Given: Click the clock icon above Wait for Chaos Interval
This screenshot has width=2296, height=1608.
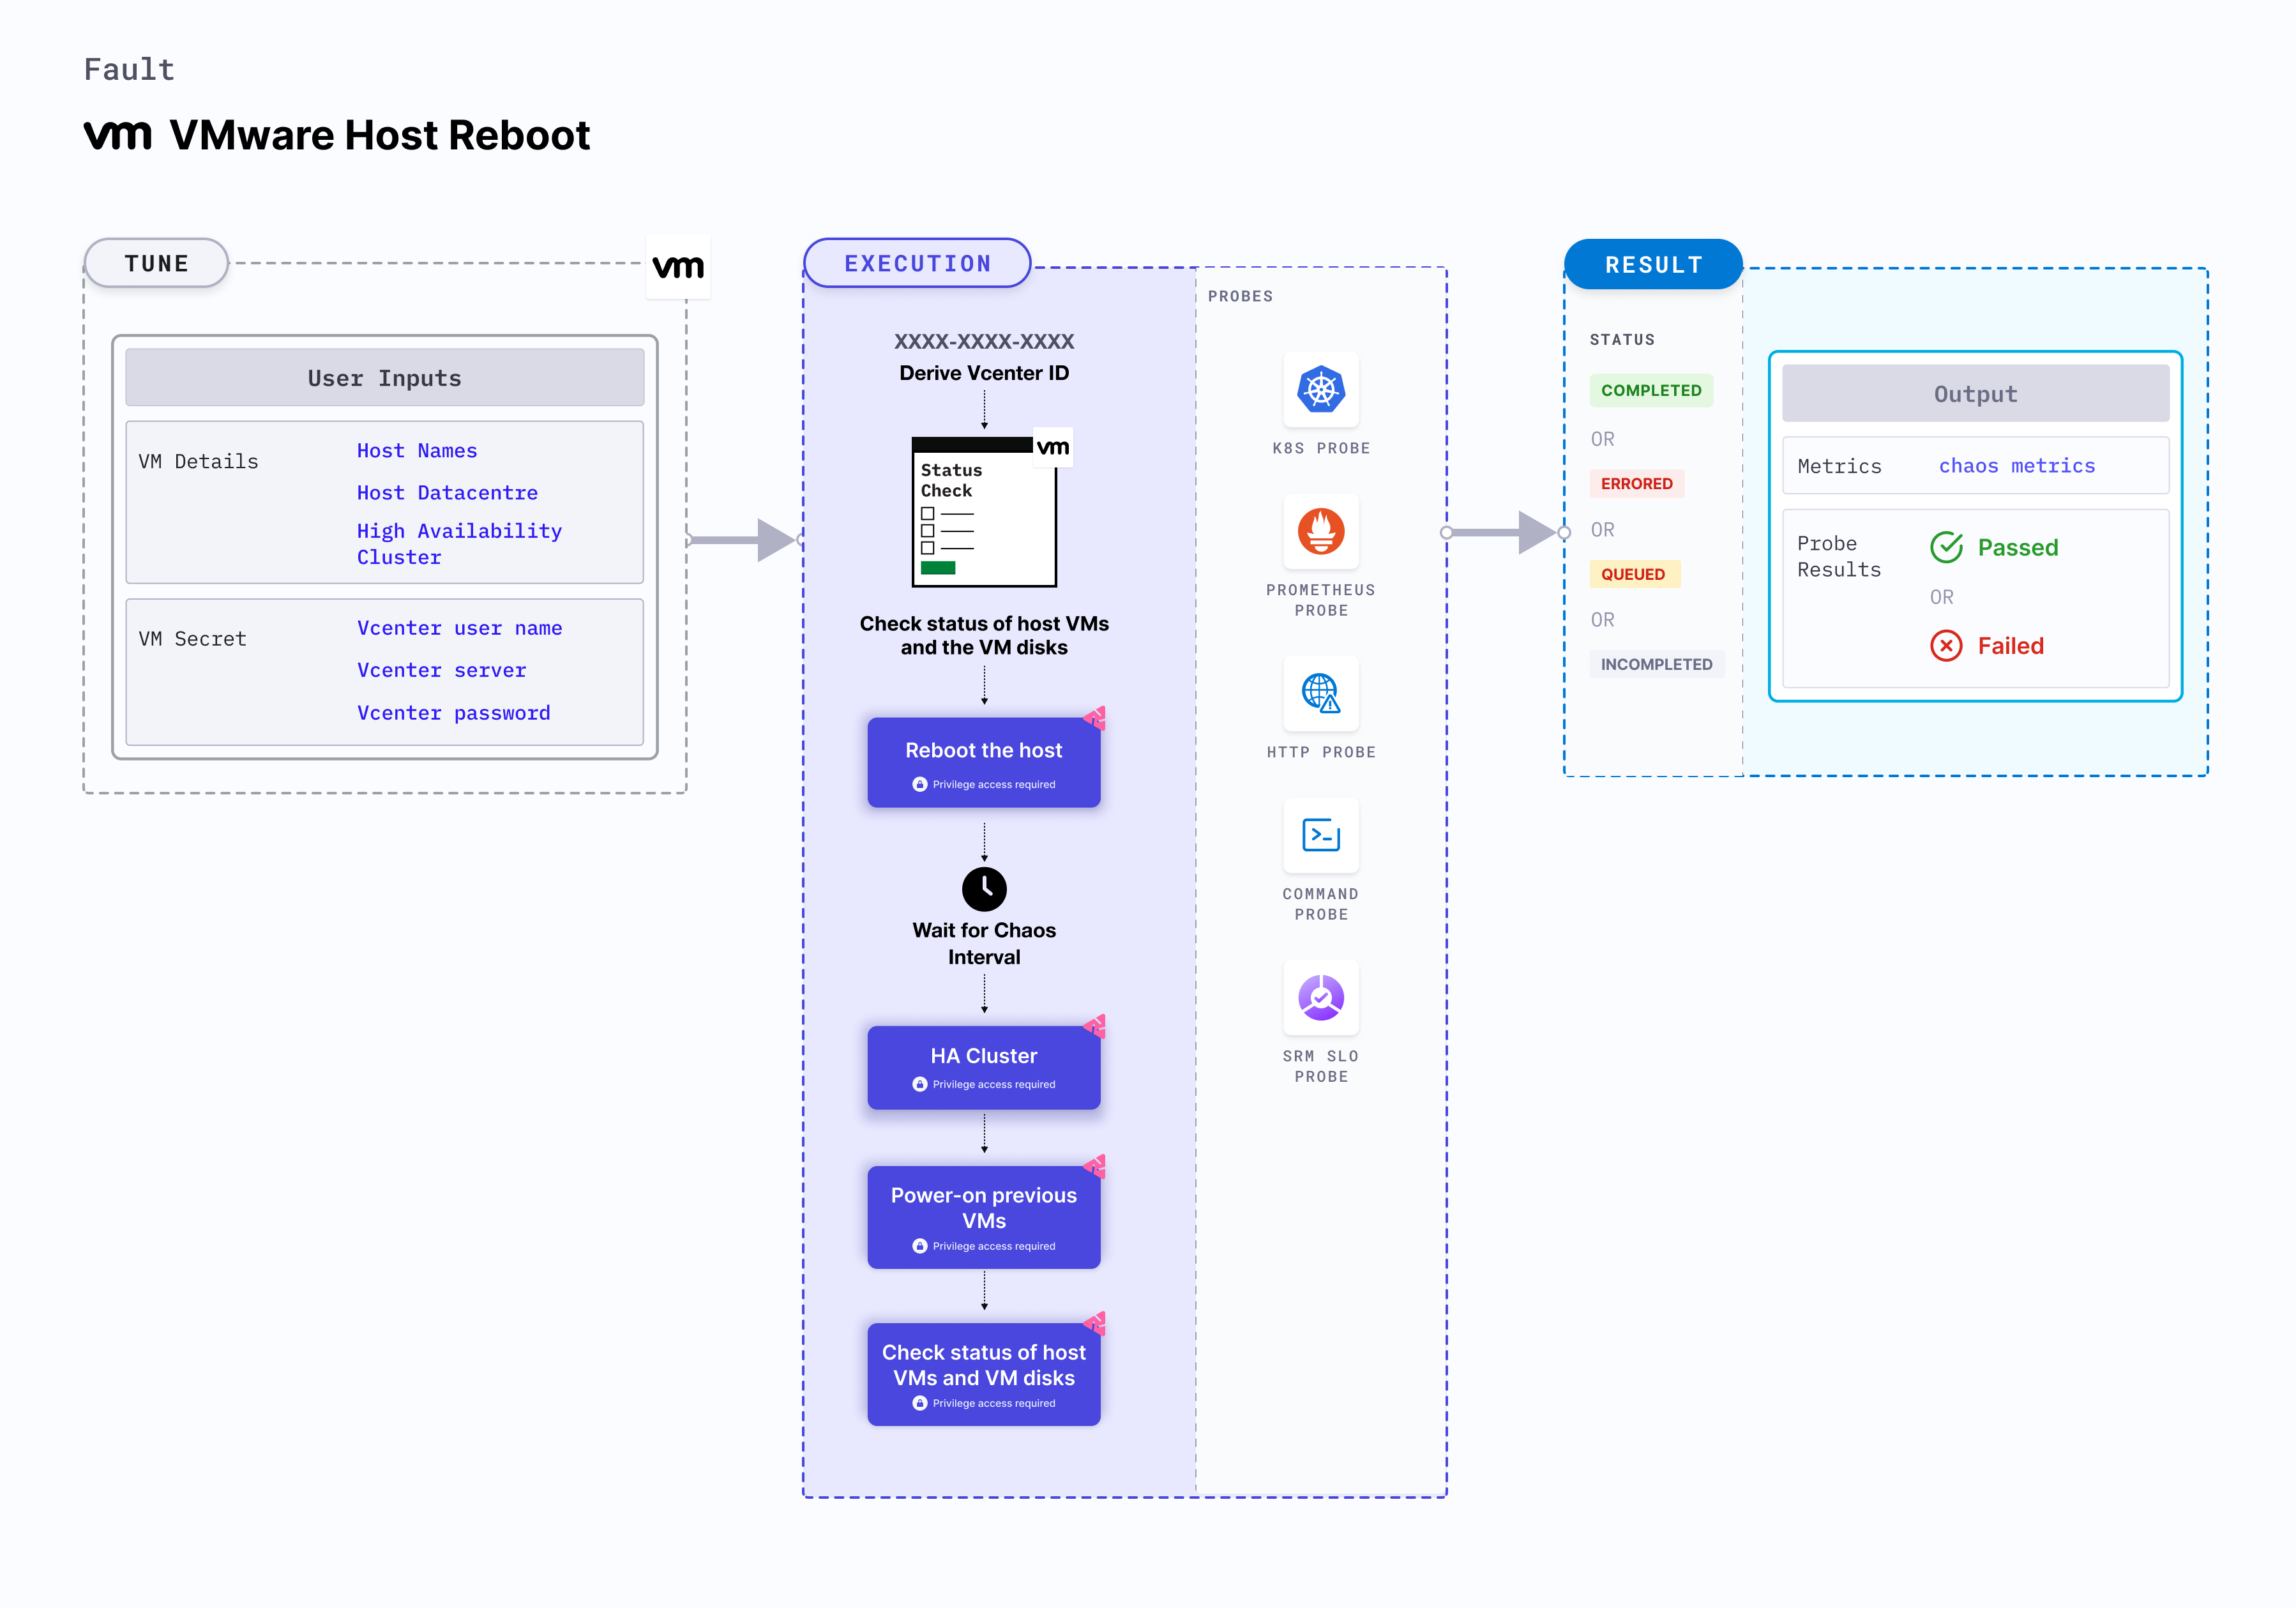Looking at the screenshot, I should click(984, 888).
